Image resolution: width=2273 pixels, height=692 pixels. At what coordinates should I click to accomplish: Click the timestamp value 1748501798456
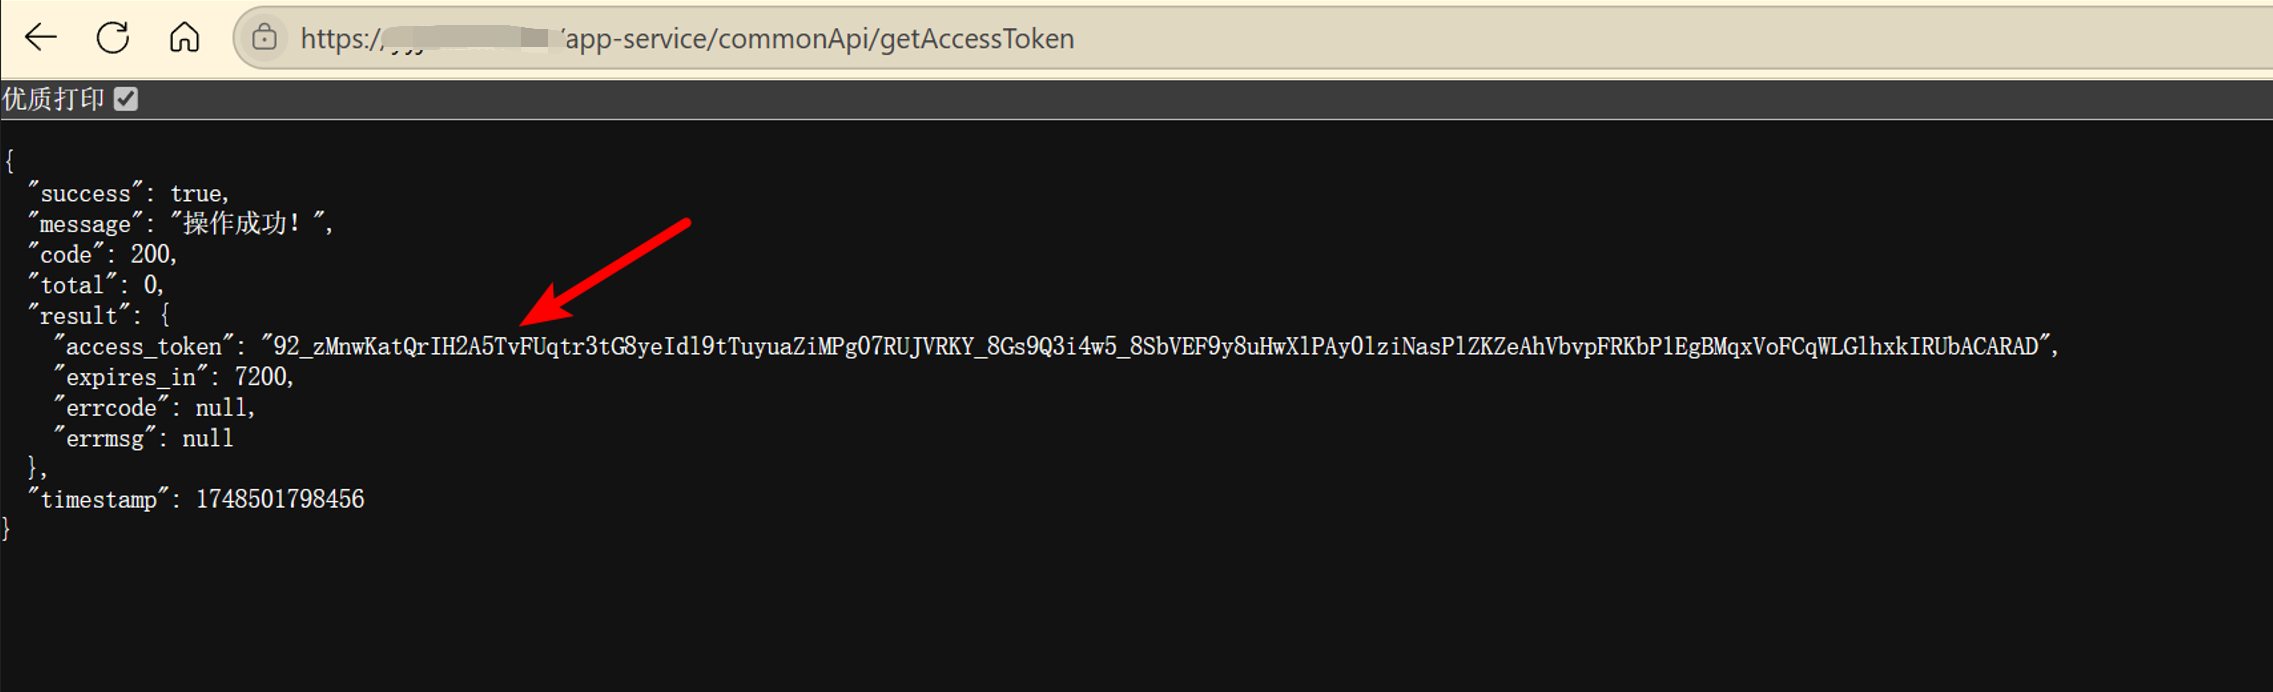(x=280, y=499)
